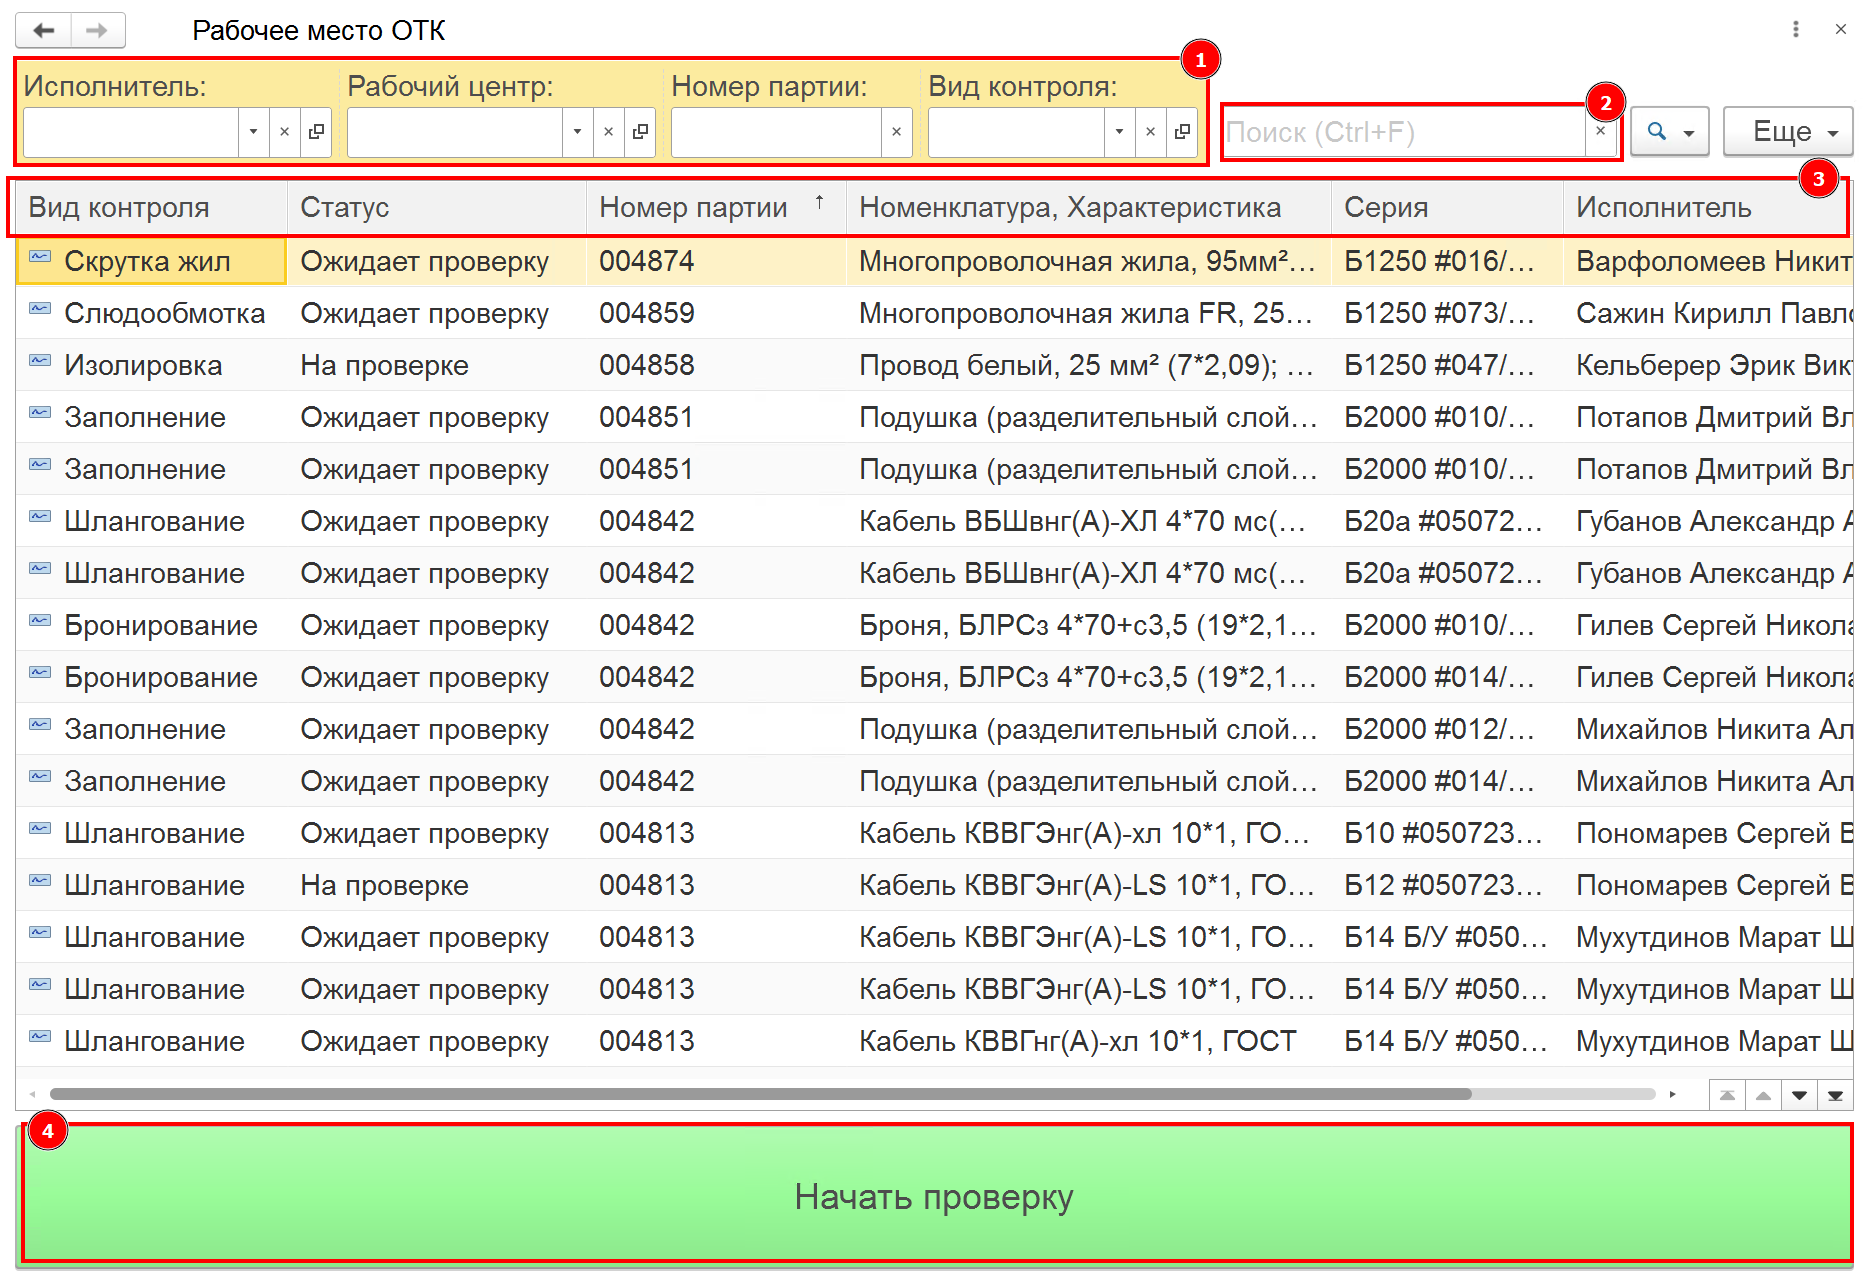Click series Б2000 #012 cell
Viewport: 1866px width, 1272px height.
(x=1447, y=730)
